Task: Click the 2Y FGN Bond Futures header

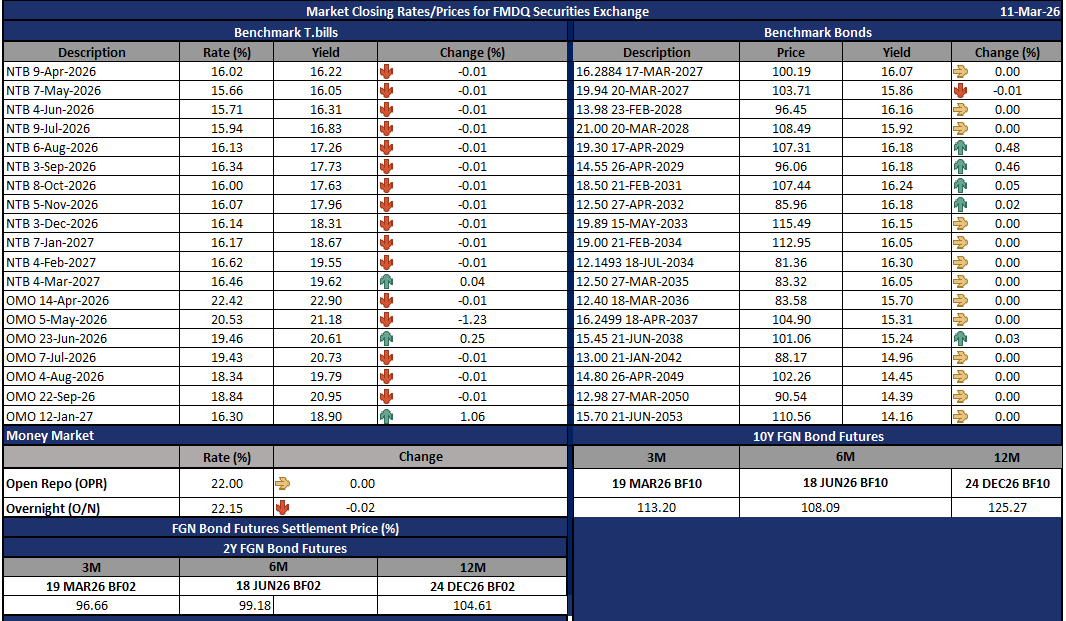Action: coord(286,548)
